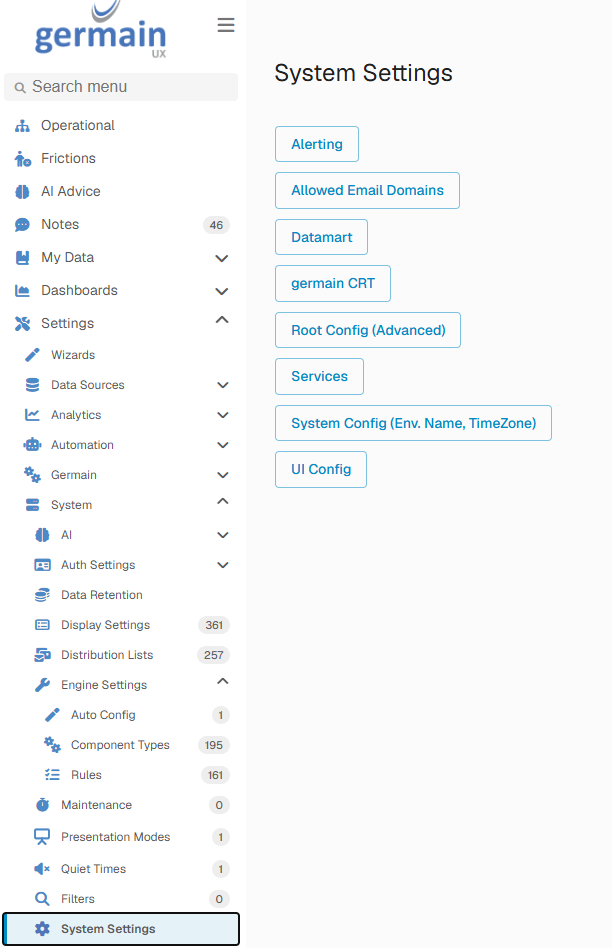
Task: Click the Rules checklist icon
Action: click(53, 775)
